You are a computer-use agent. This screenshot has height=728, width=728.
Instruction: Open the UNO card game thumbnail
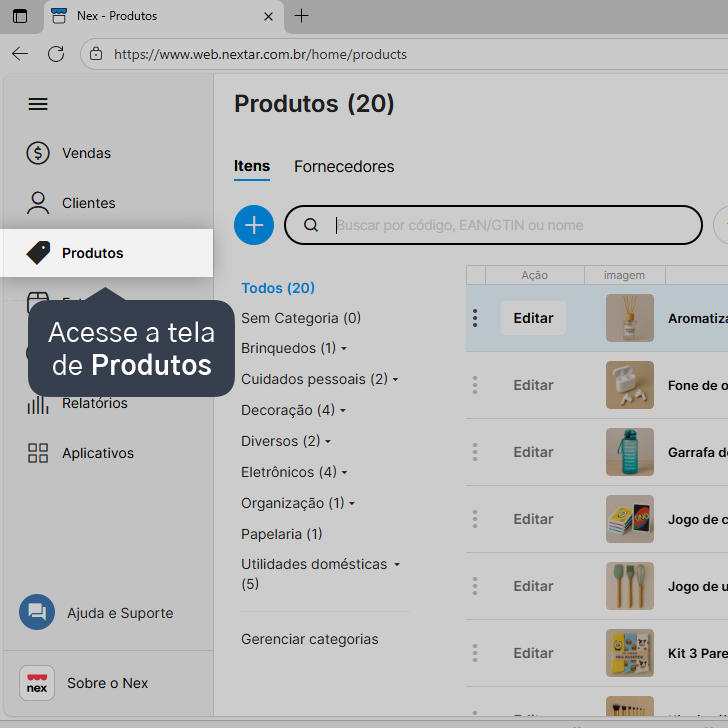point(630,519)
